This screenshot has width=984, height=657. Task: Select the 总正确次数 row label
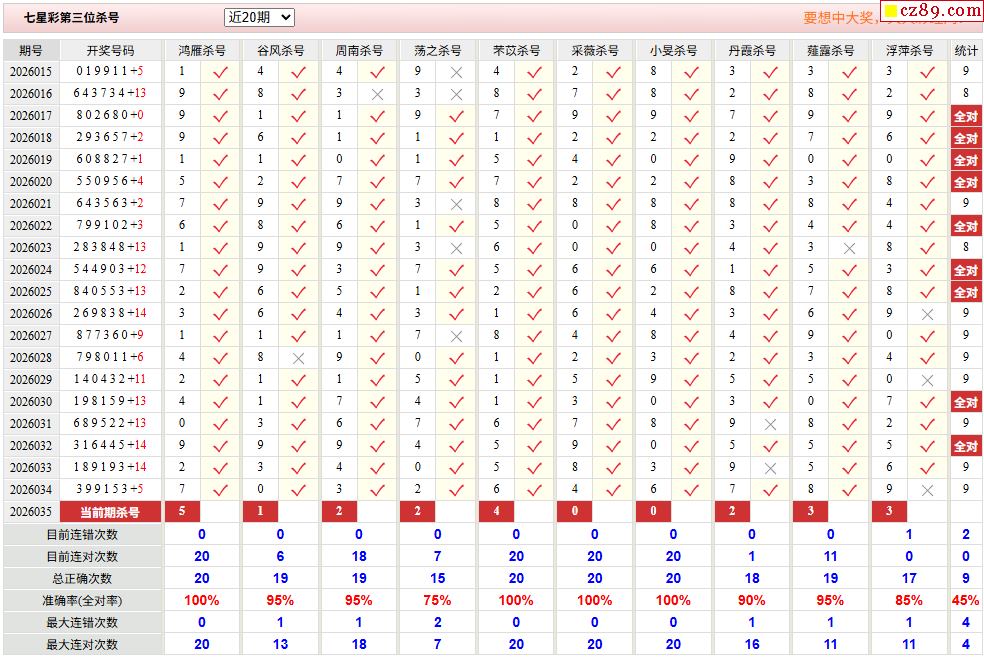83,579
